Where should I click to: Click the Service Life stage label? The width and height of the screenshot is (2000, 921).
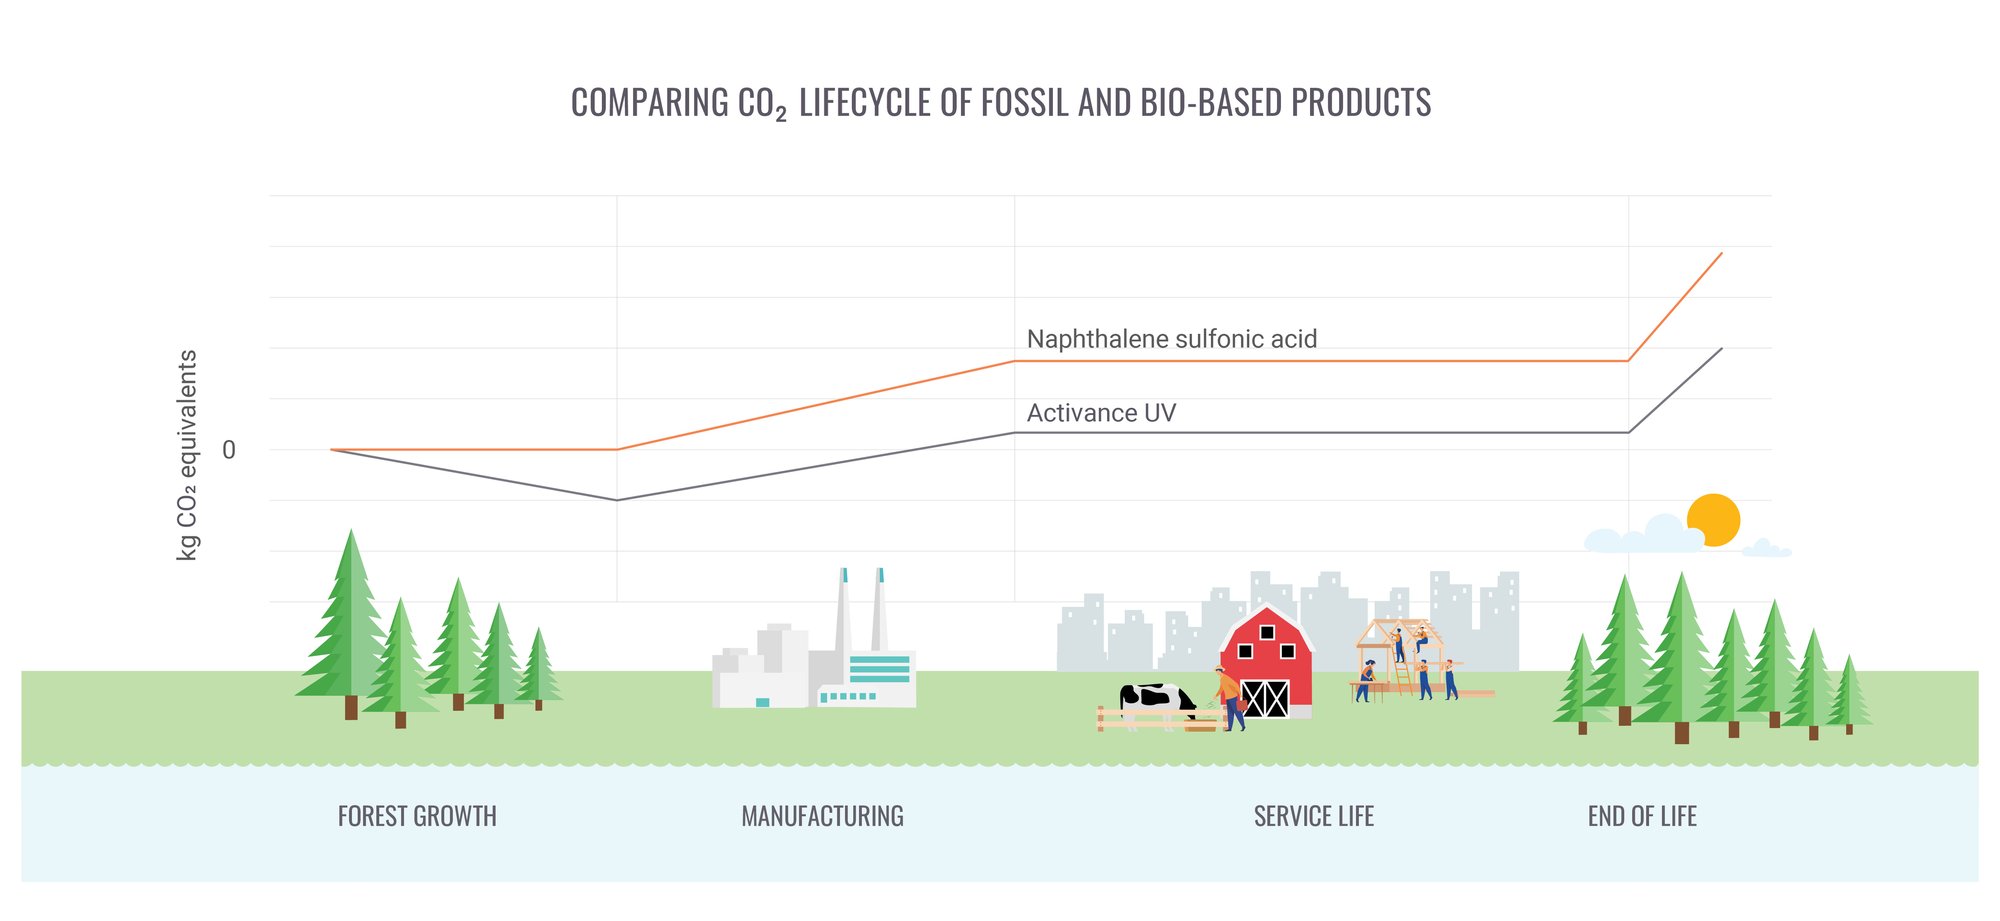[x=1313, y=816]
